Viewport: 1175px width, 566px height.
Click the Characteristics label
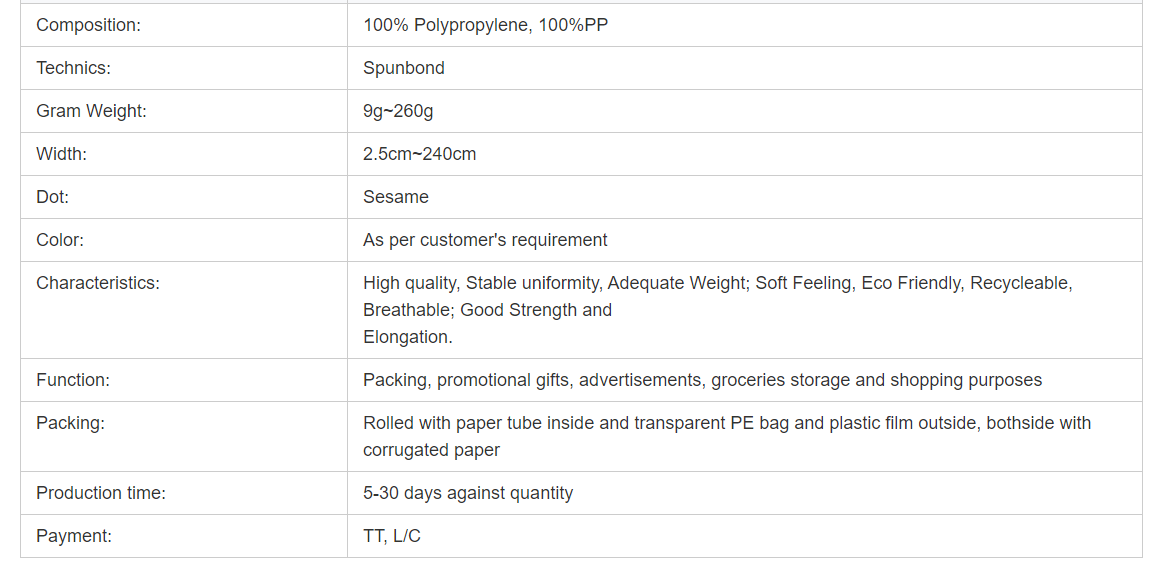point(98,283)
